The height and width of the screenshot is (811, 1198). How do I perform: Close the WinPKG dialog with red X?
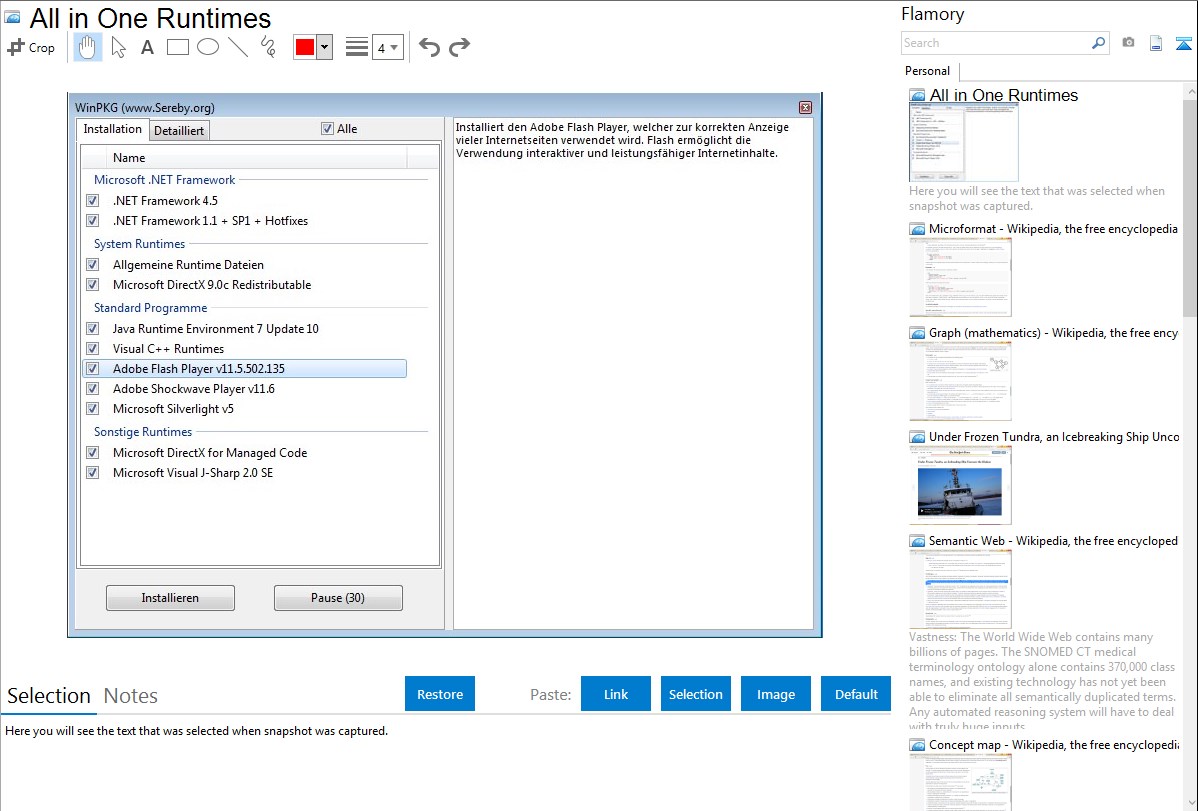tap(805, 108)
